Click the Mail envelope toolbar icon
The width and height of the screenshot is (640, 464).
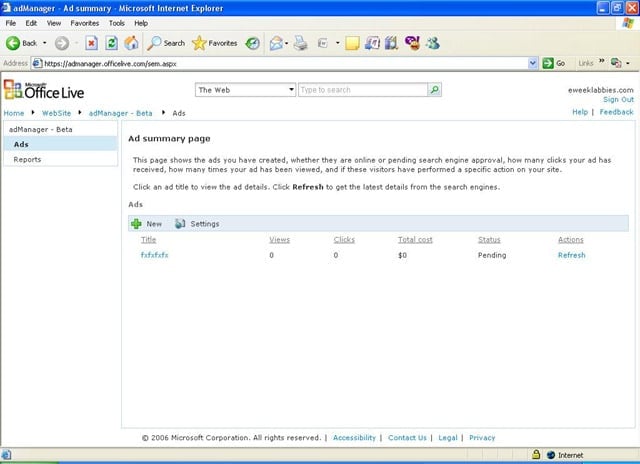276,43
